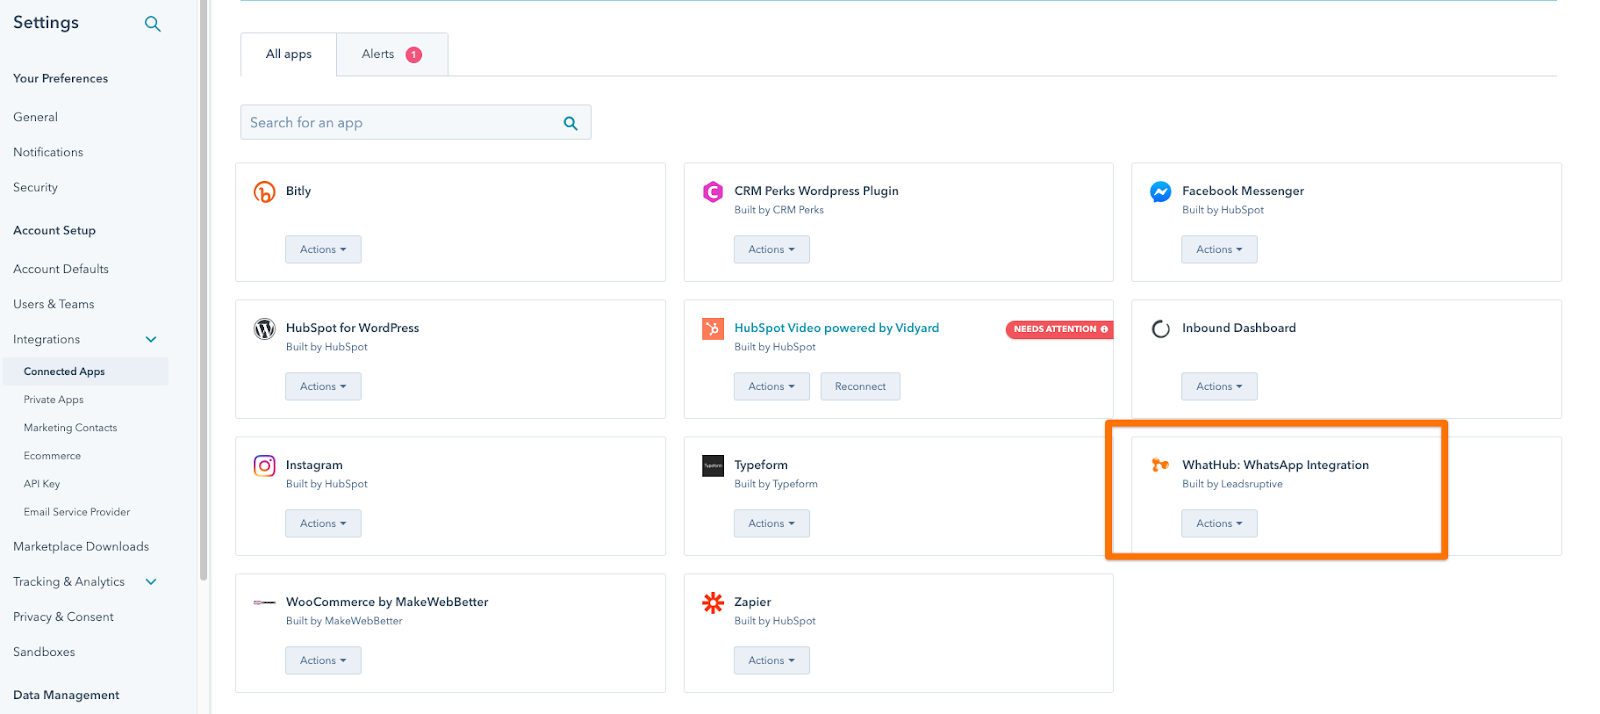1600x714 pixels.
Task: Click the WhatHub WhatsApp Integration logo
Action: click(x=1161, y=465)
